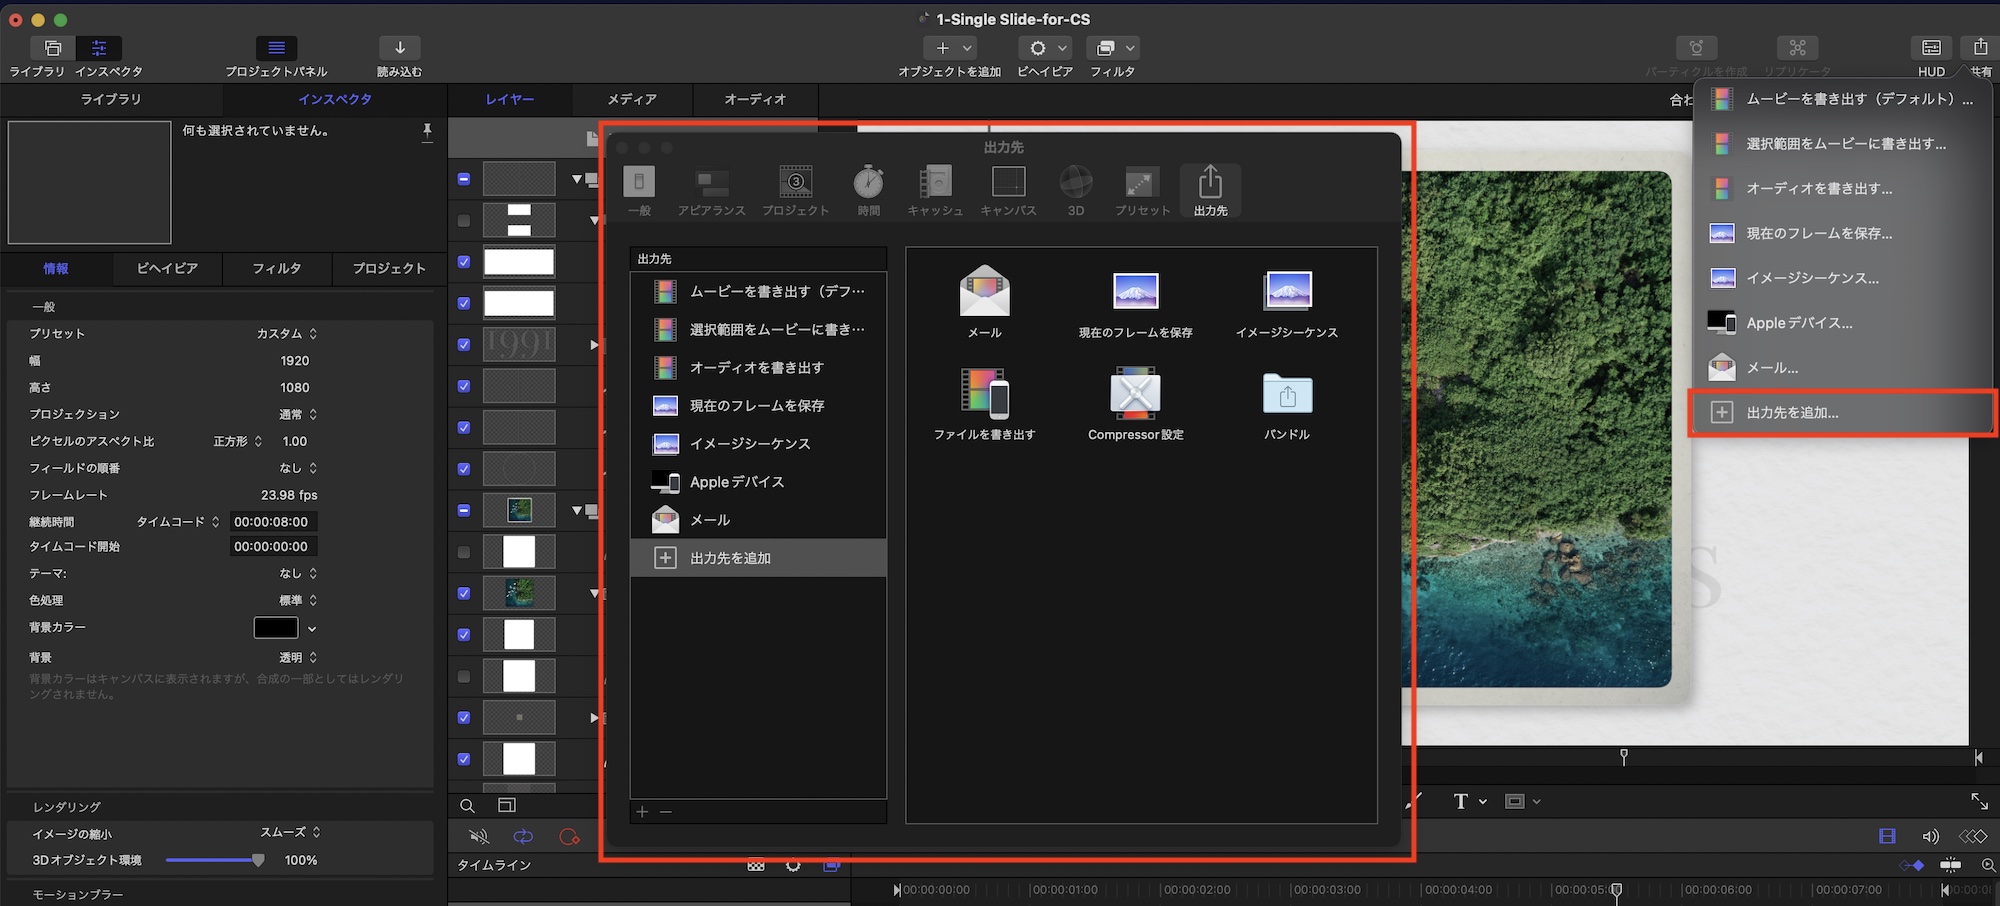Click the pin icon in the inspector preview
This screenshot has height=906, width=2000.
pos(427,131)
